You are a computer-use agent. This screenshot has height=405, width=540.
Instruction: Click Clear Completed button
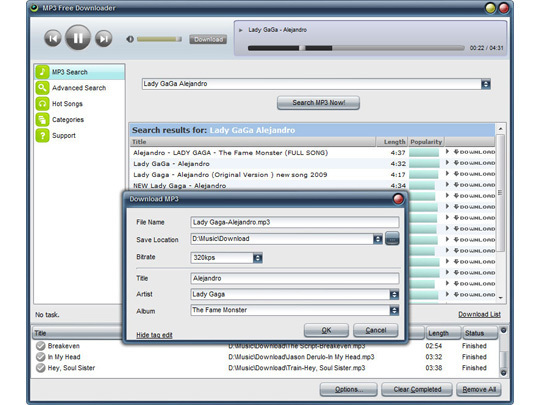pyautogui.click(x=417, y=390)
